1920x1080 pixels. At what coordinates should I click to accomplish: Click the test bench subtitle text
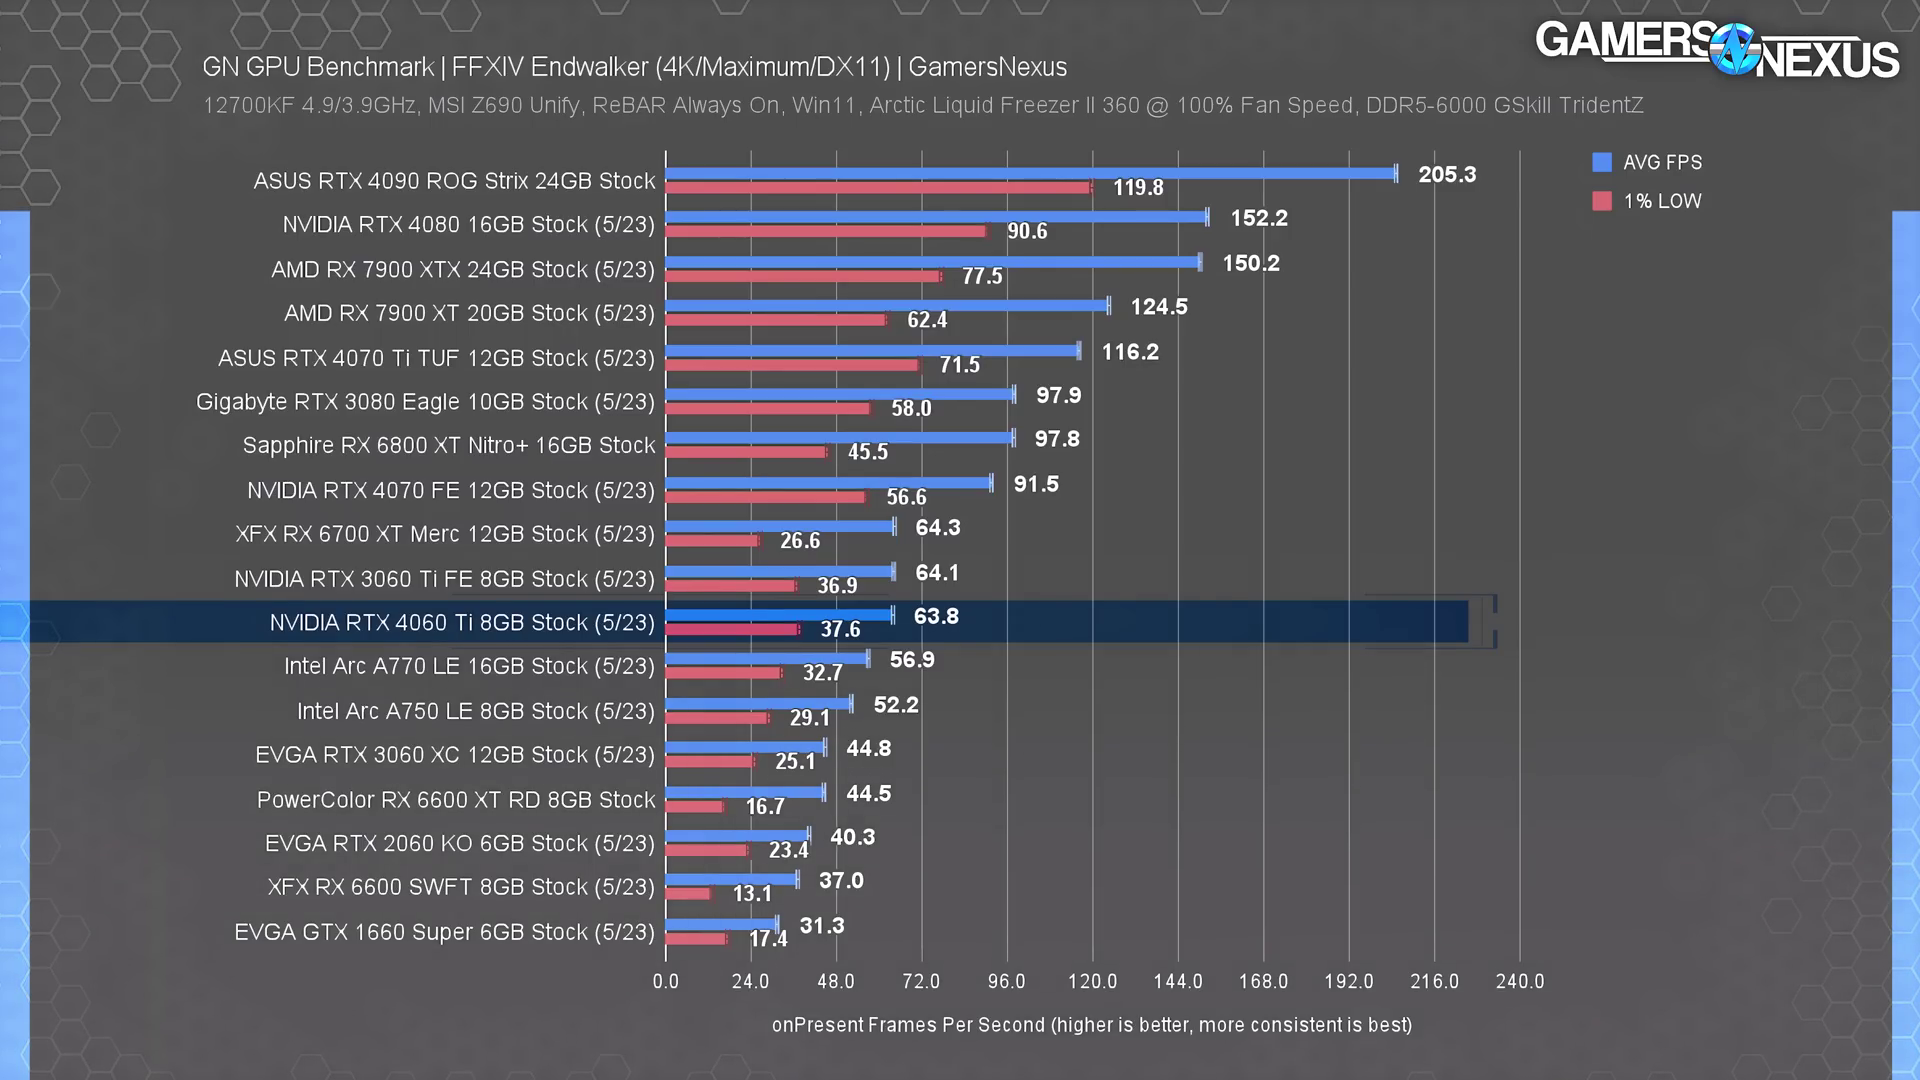(922, 106)
